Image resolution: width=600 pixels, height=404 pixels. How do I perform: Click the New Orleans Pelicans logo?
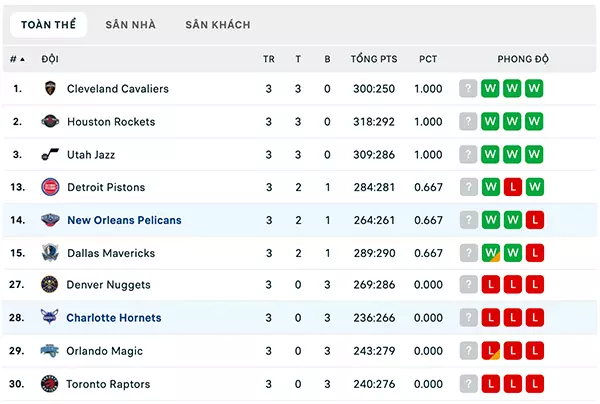[x=50, y=220]
